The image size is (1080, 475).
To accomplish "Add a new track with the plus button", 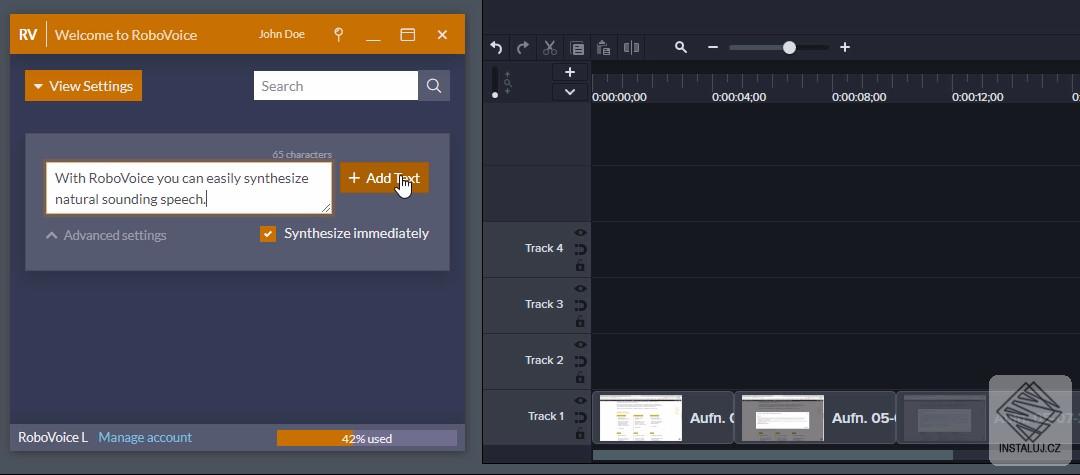I will (x=570, y=72).
